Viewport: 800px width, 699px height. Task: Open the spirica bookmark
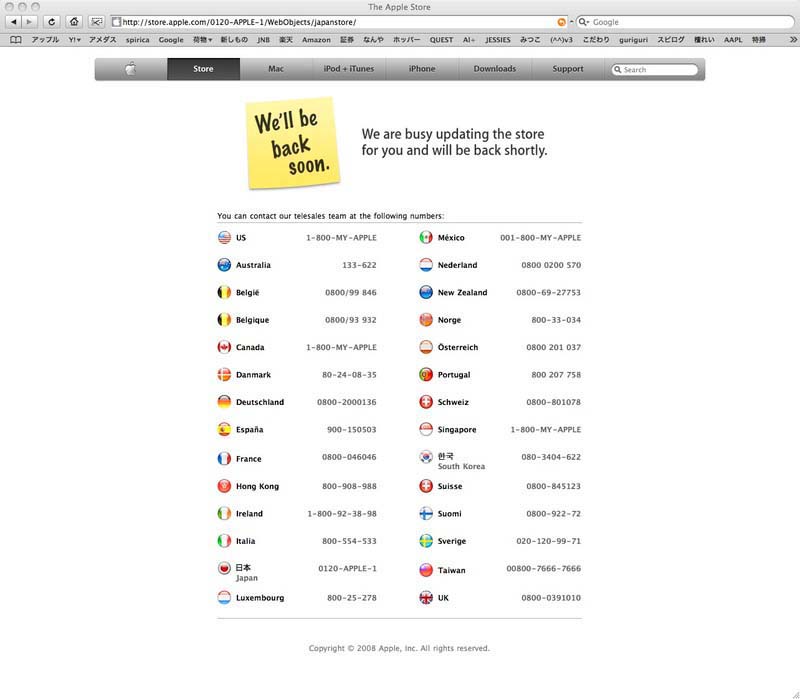138,40
